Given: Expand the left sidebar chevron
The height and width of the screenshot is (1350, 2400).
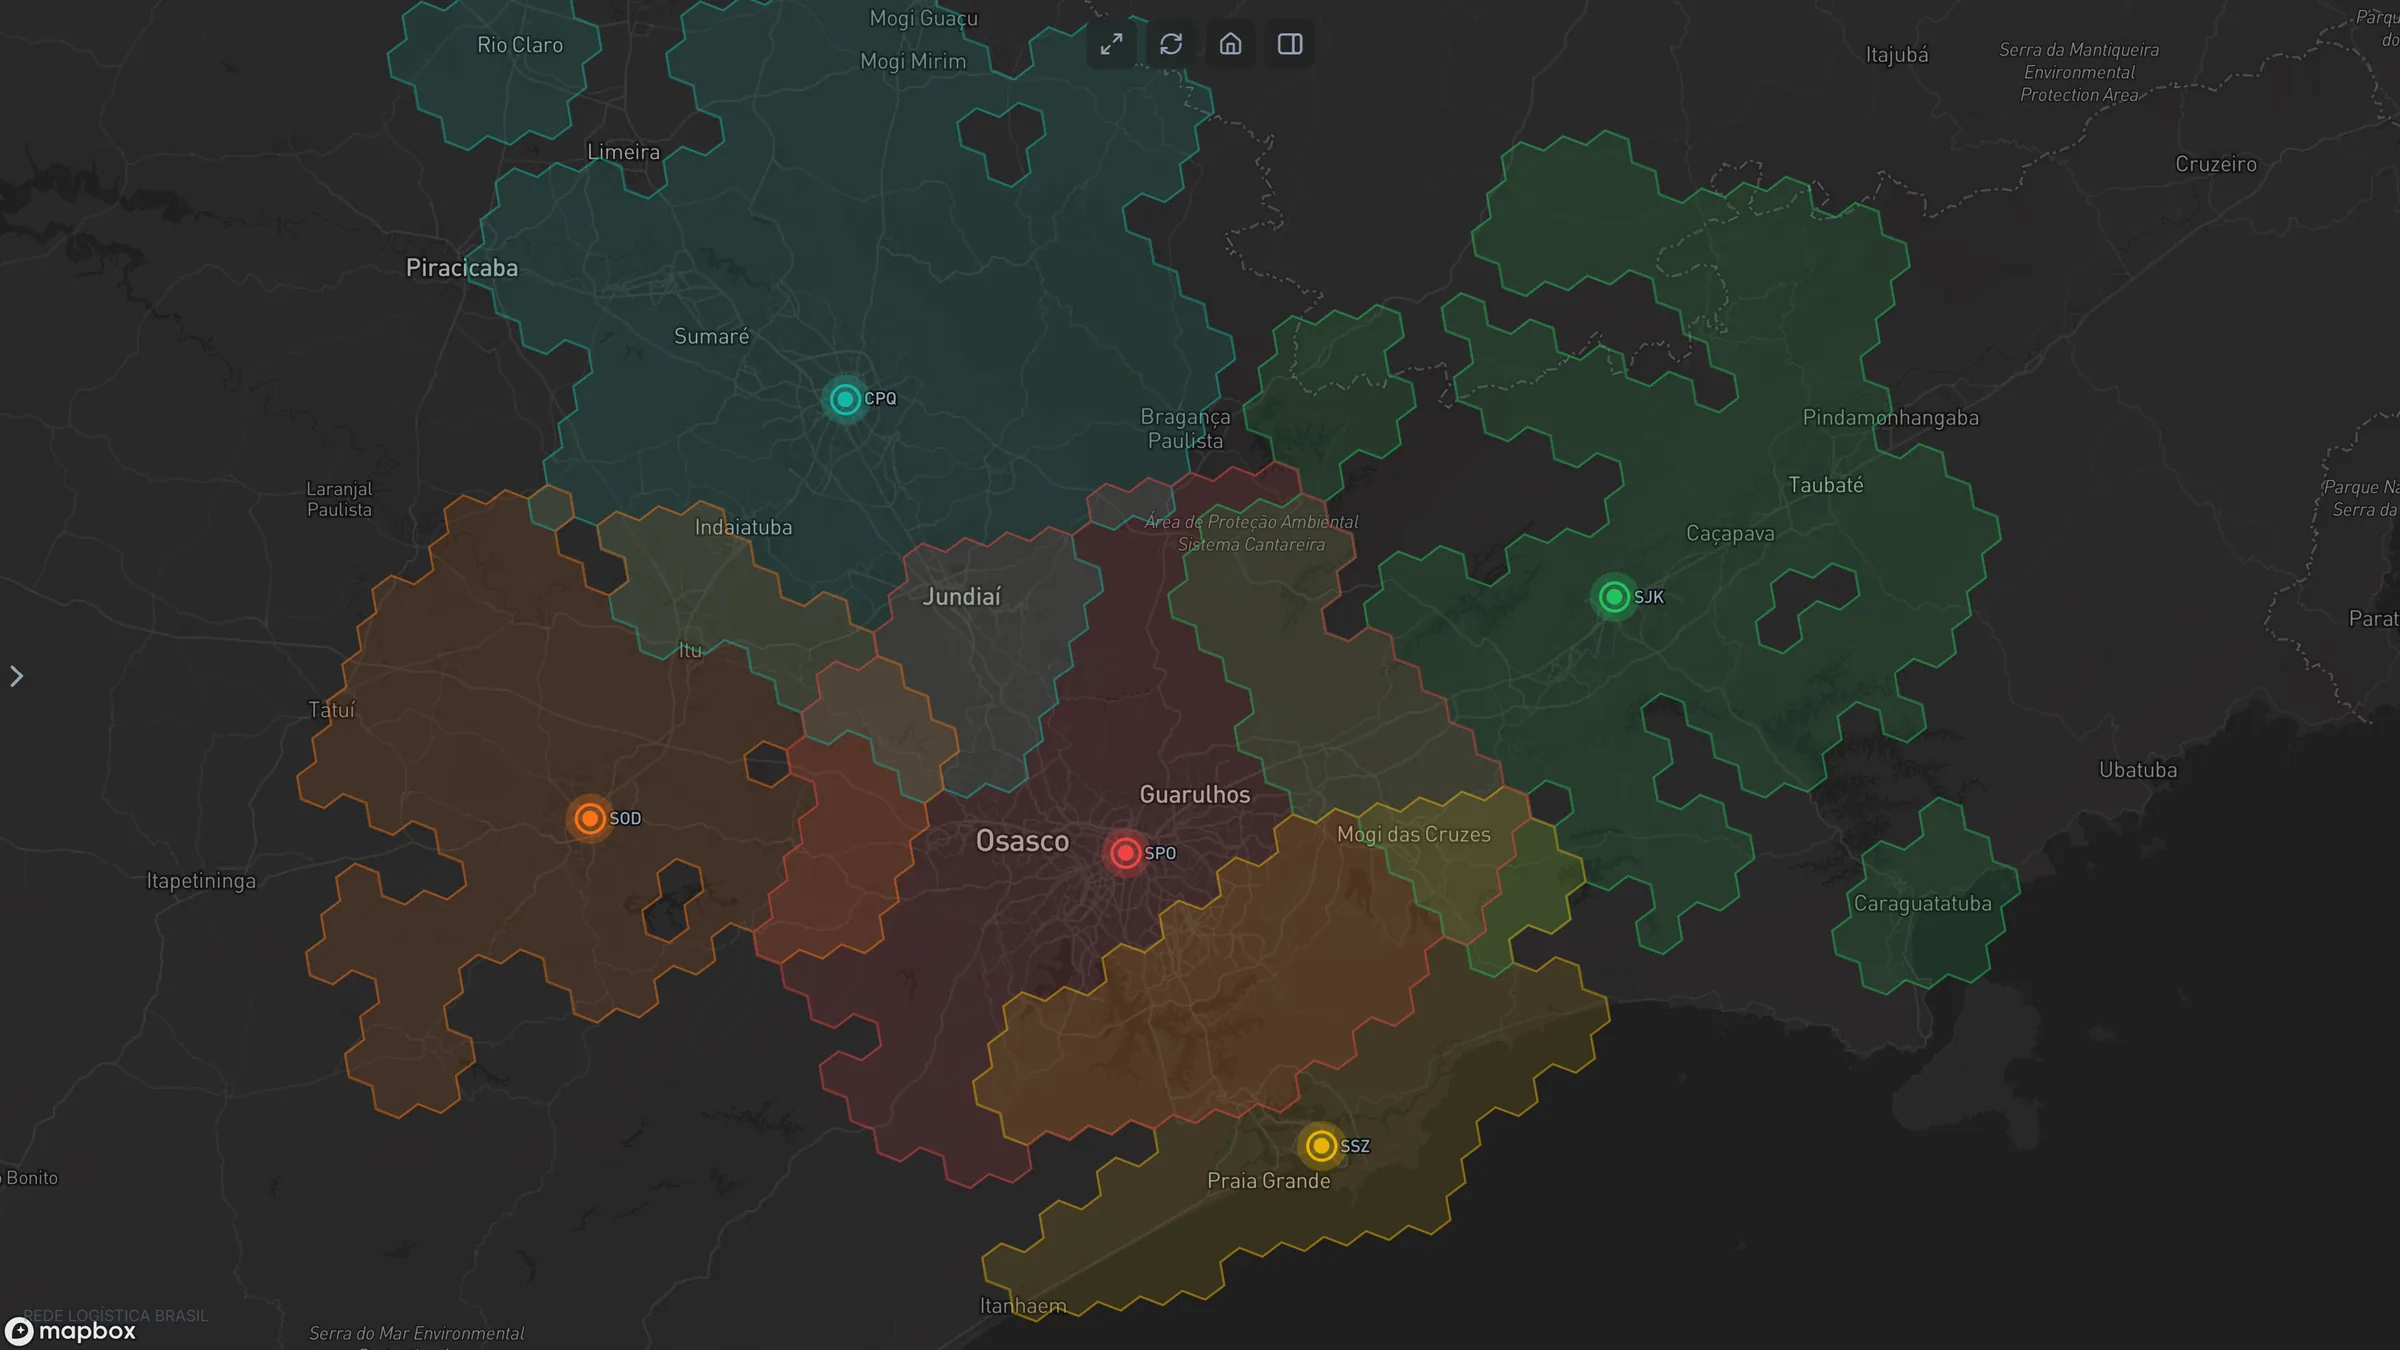Looking at the screenshot, I should 16,677.
